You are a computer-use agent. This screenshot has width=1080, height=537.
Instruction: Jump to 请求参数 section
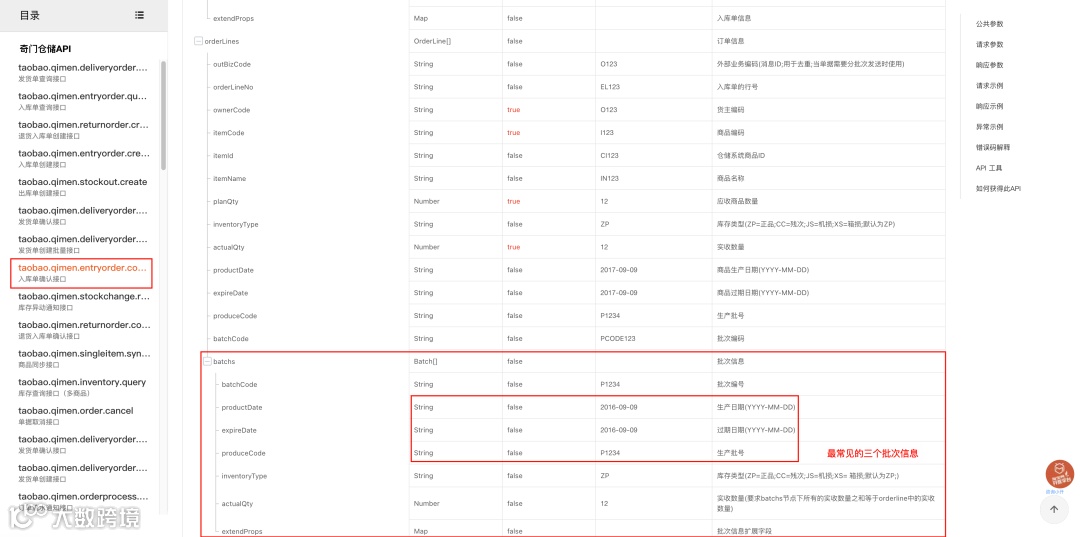tap(989, 44)
